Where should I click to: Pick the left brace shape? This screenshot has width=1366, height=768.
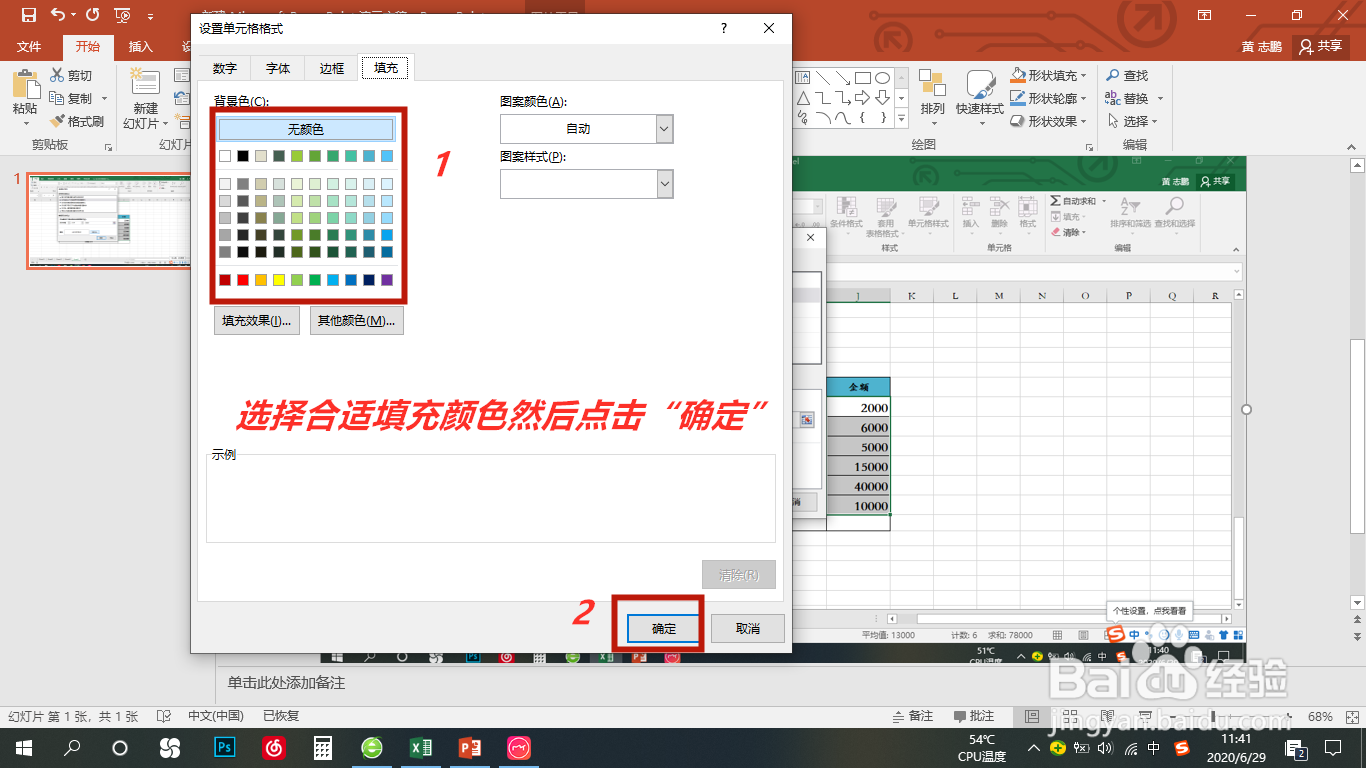[x=862, y=118]
